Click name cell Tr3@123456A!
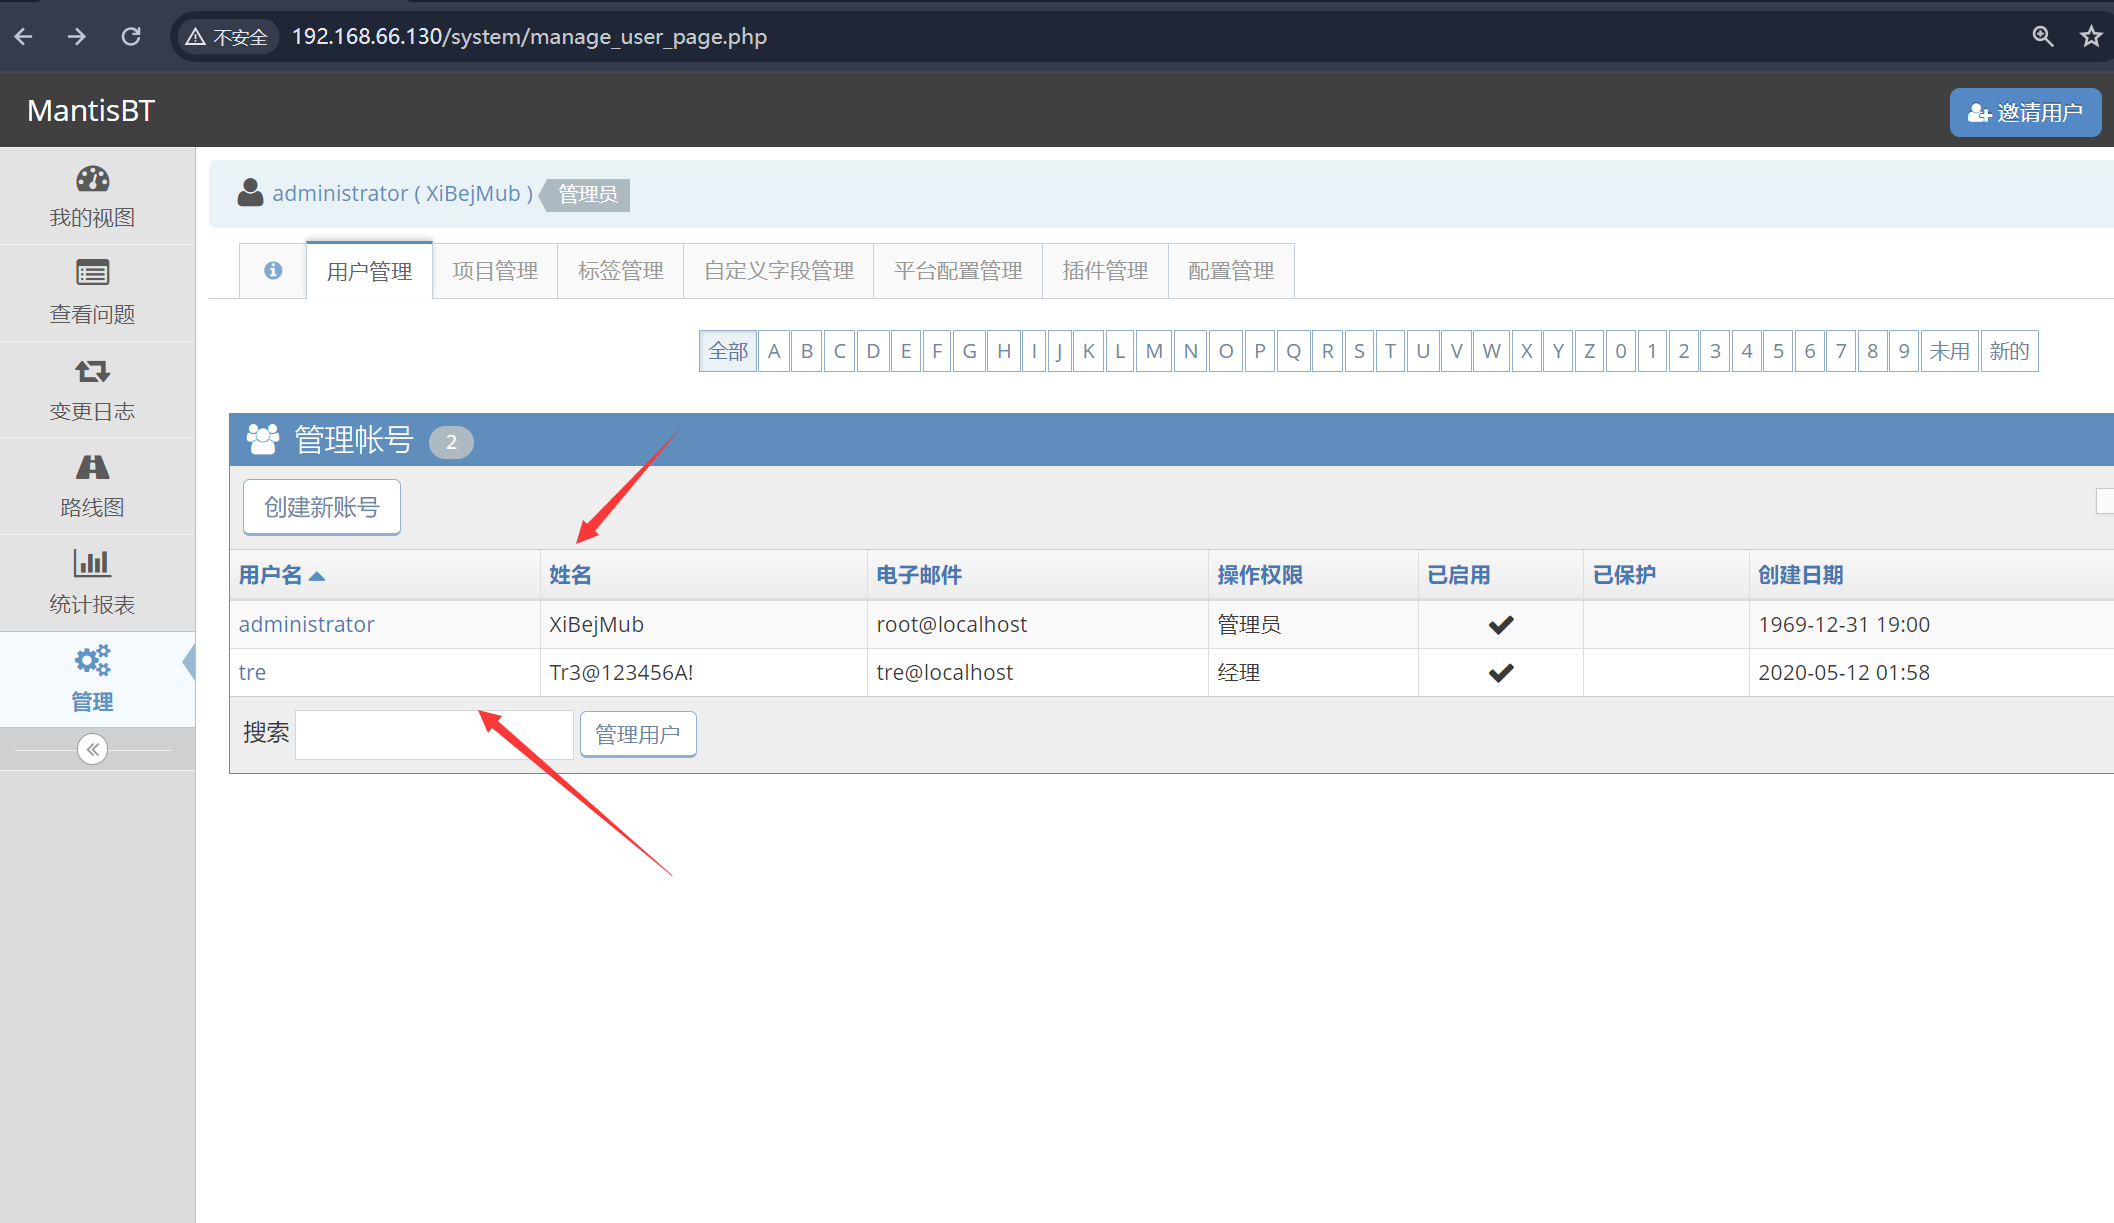 click(x=621, y=672)
